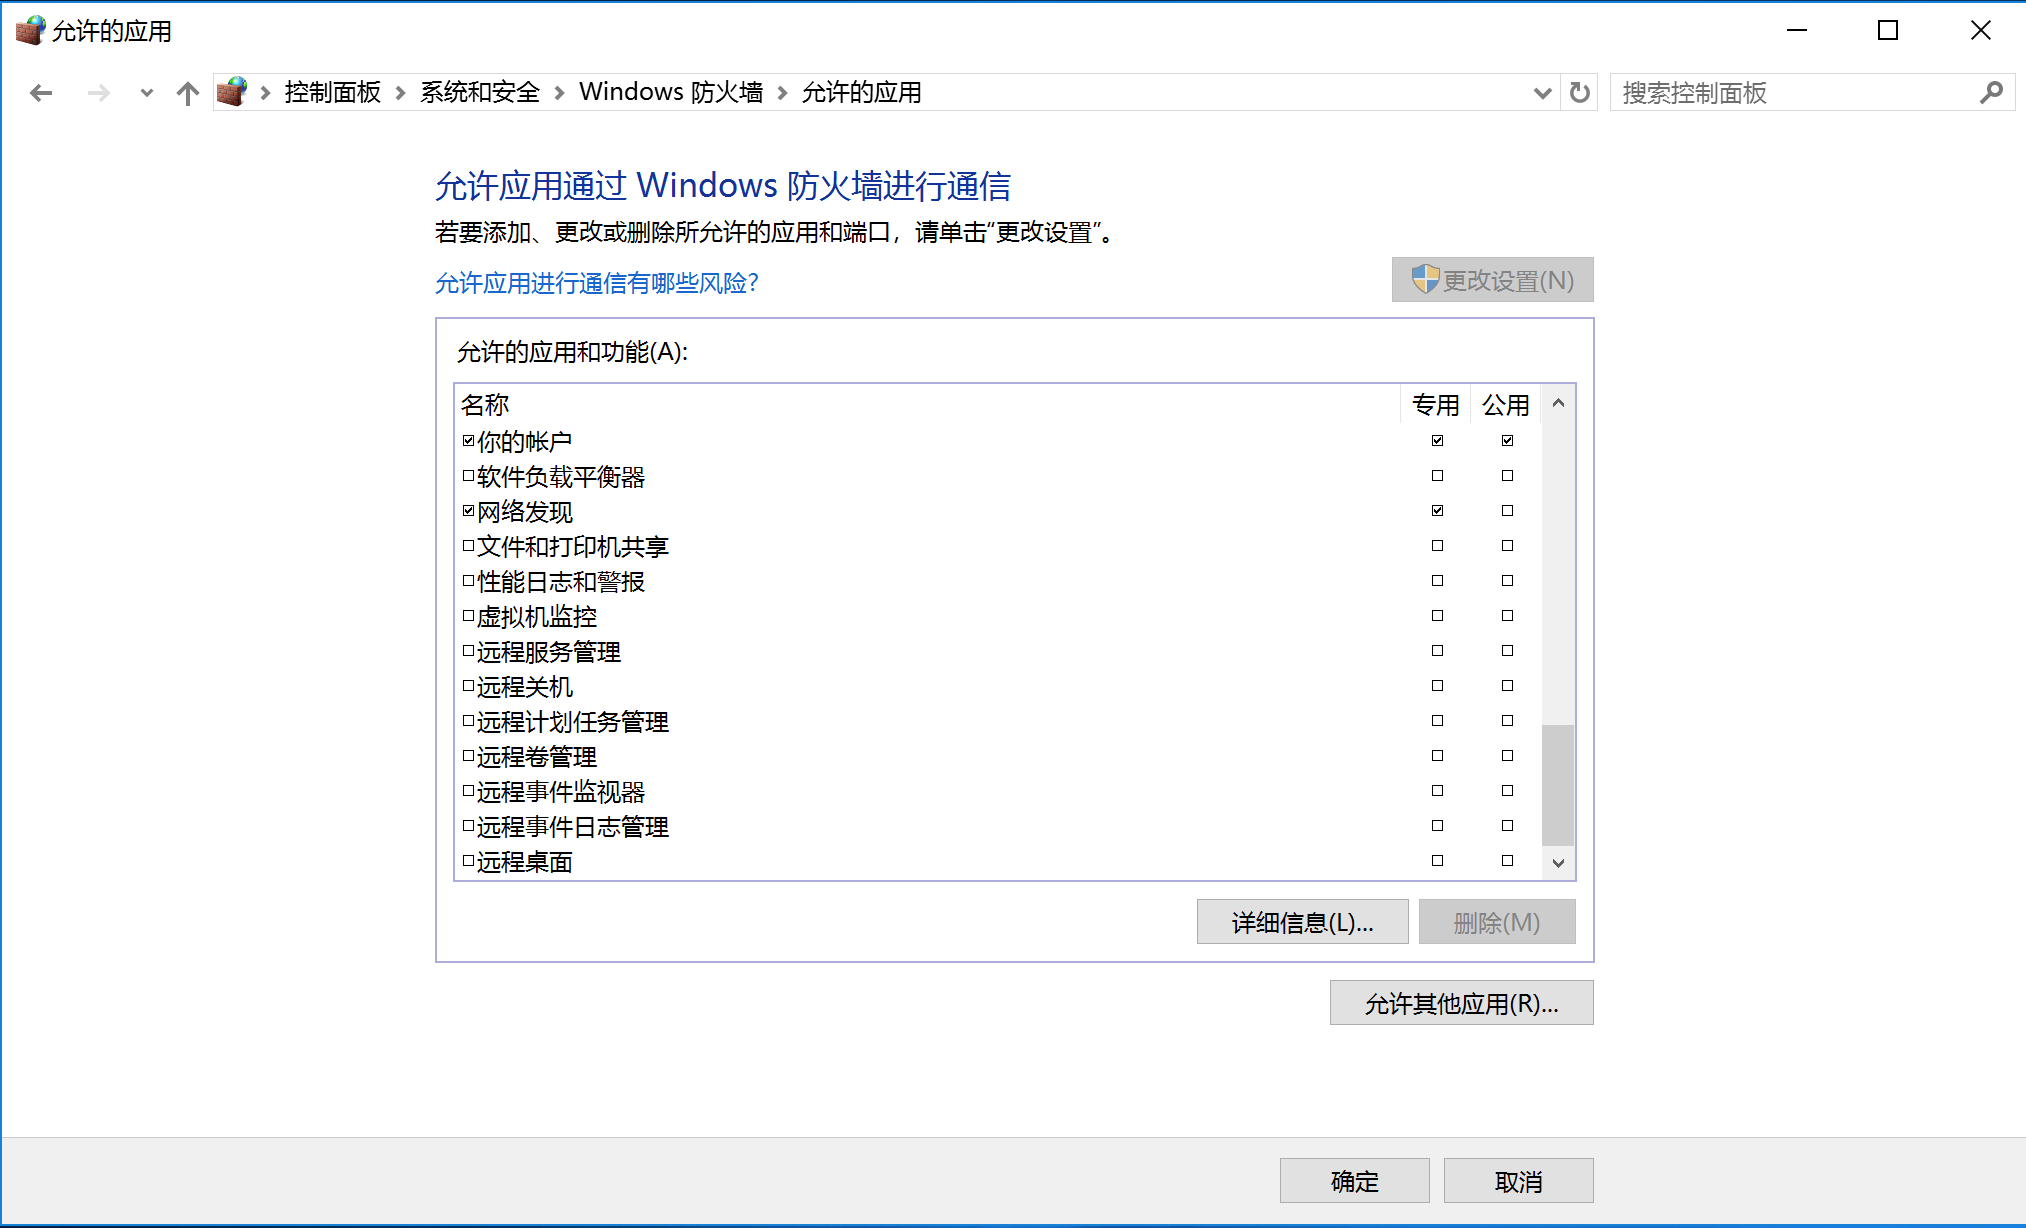Enable 文件和打印机共享 checkbox

click(x=468, y=544)
